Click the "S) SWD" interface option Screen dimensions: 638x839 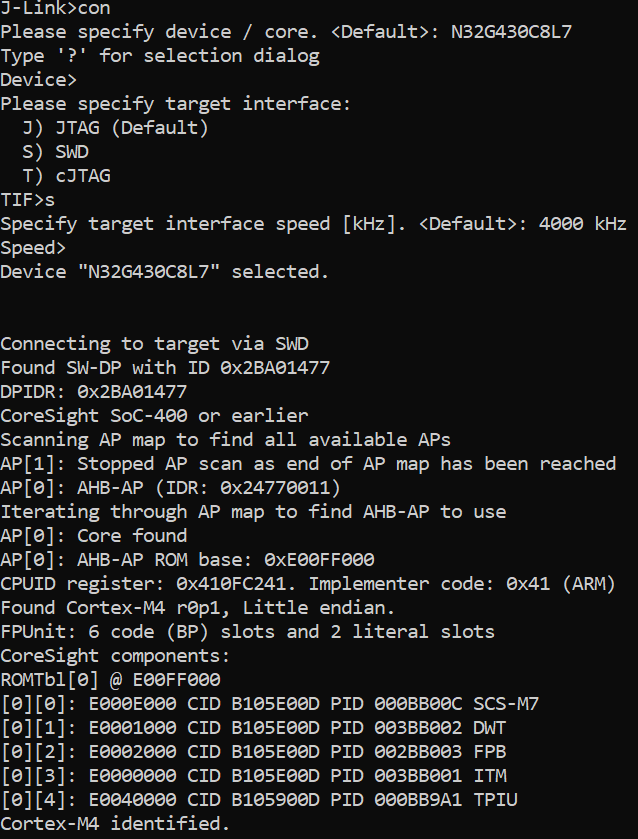pyautogui.click(x=55, y=152)
